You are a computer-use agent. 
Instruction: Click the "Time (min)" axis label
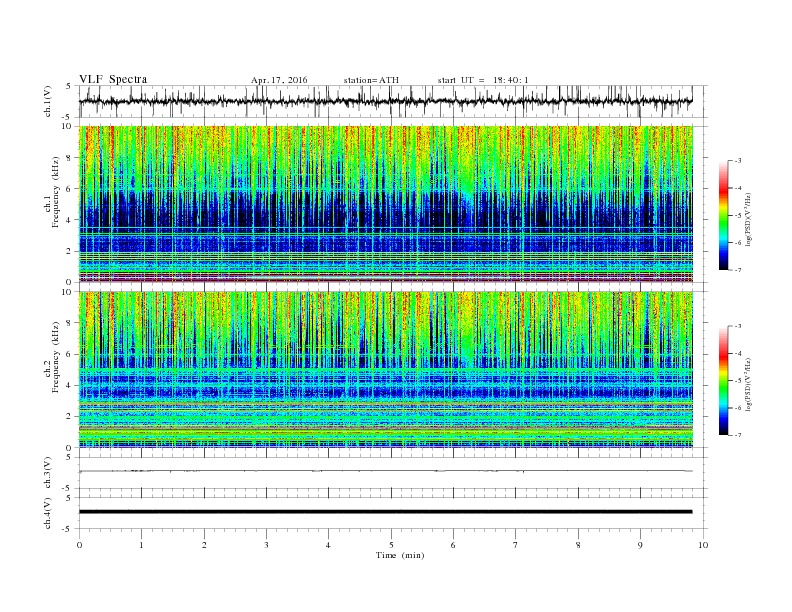click(400, 555)
